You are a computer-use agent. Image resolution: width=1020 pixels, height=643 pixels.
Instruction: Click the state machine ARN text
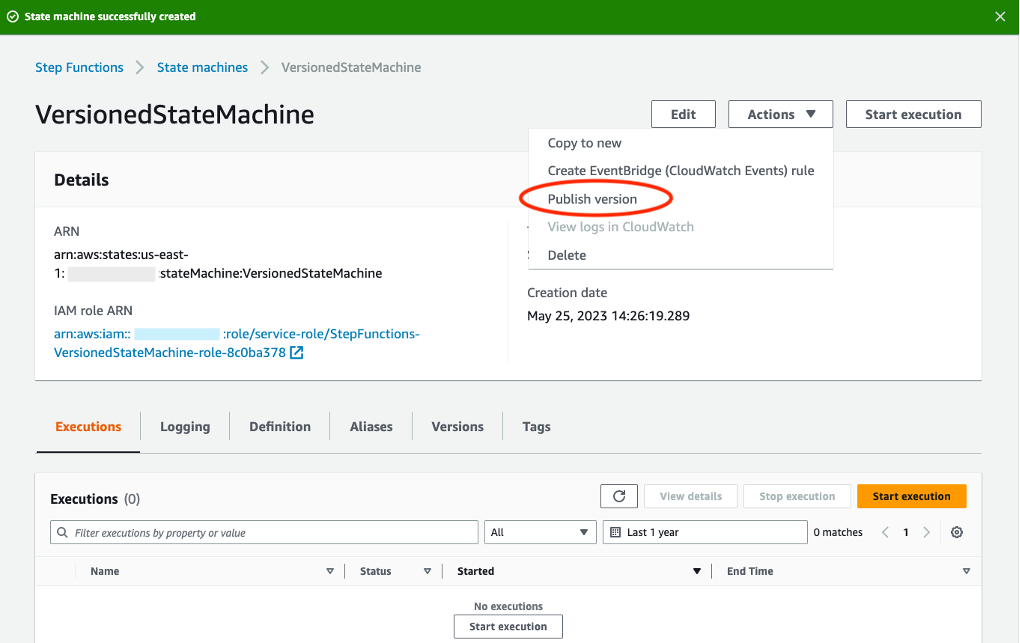pos(218,264)
